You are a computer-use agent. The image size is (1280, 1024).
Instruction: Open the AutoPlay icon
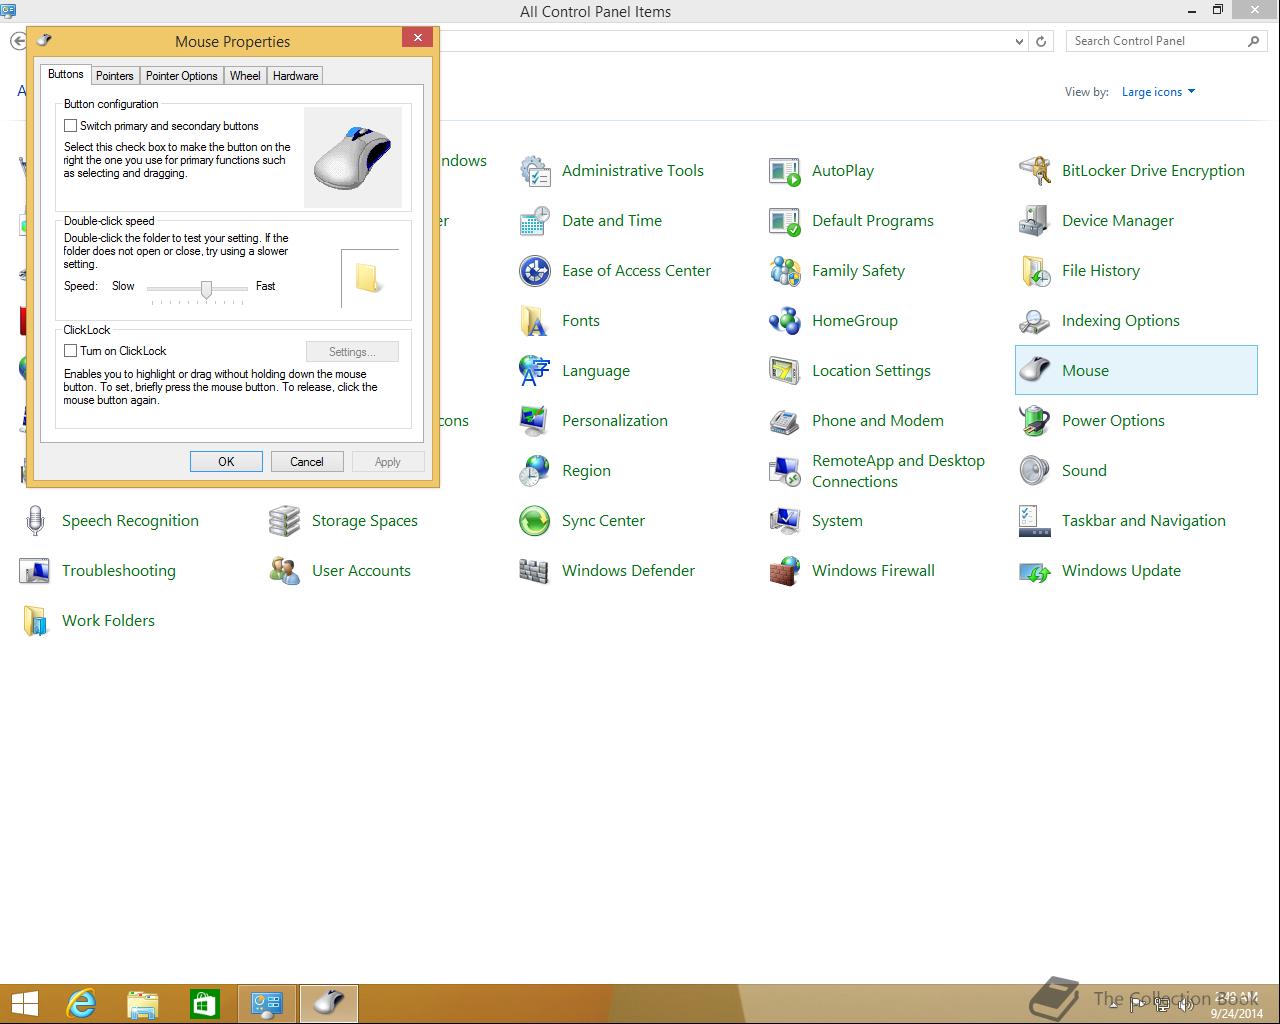tap(785, 171)
